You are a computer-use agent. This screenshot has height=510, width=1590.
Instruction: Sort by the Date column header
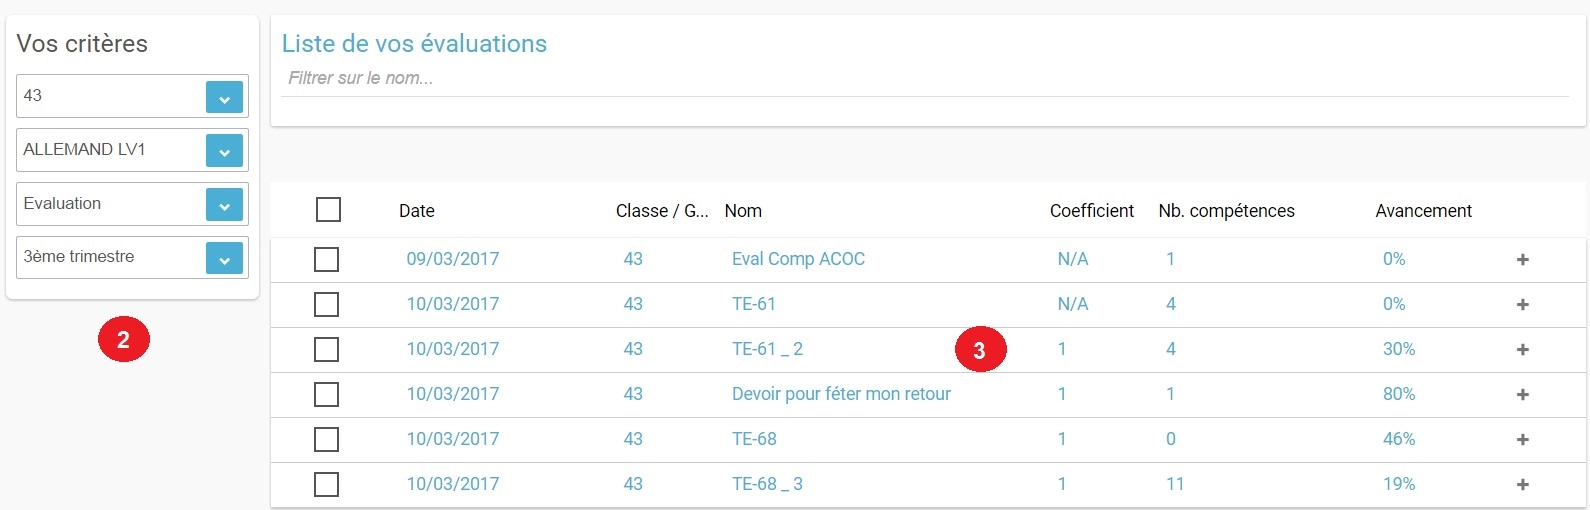pyautogui.click(x=416, y=211)
